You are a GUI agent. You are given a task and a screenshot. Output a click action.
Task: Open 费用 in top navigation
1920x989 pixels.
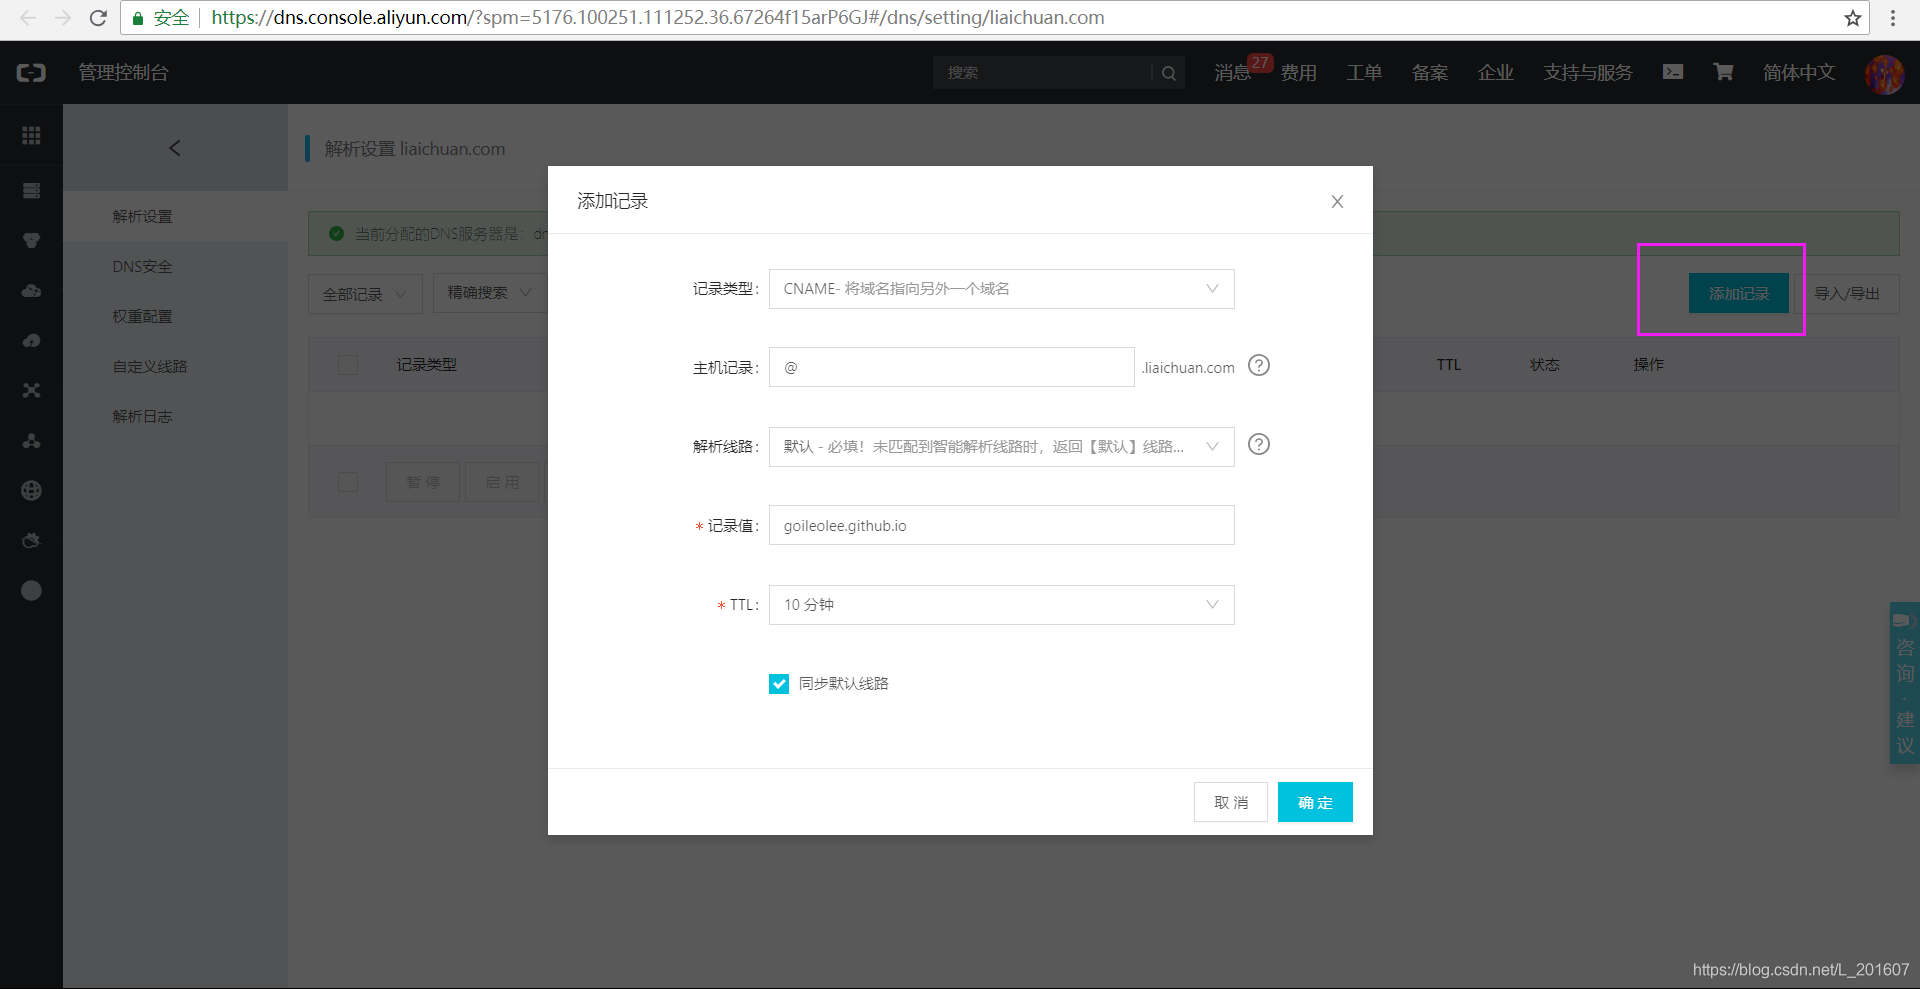pos(1299,73)
